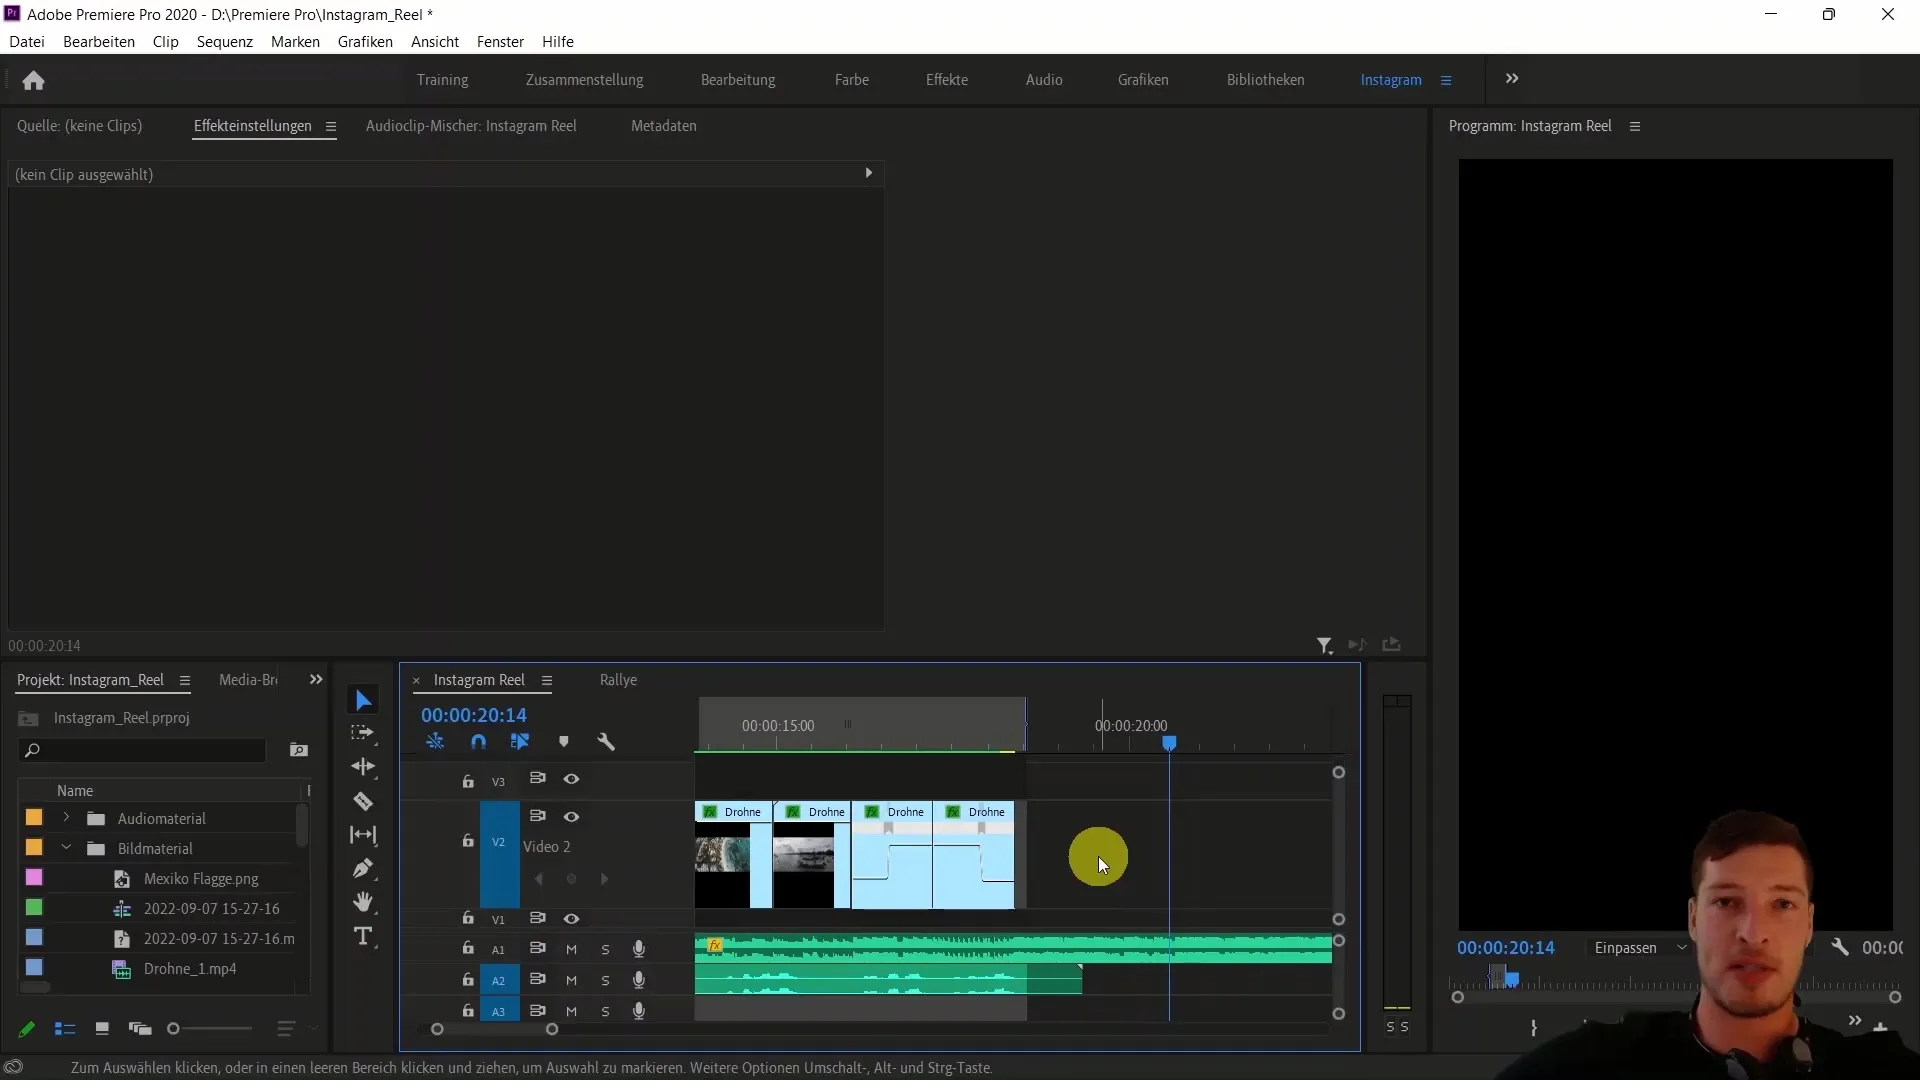
Task: Select the Ripple Edit tool
Action: coord(363,767)
